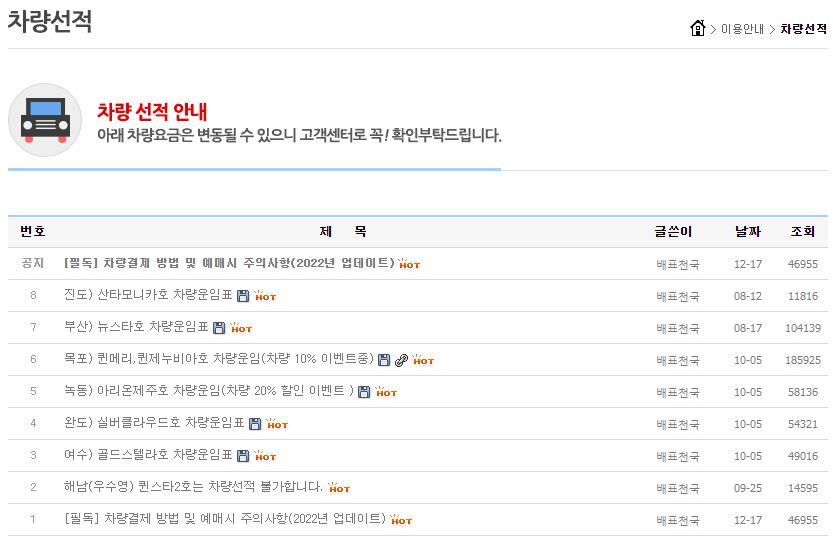
Task: Click view count 14595
Action: [x=803, y=487]
